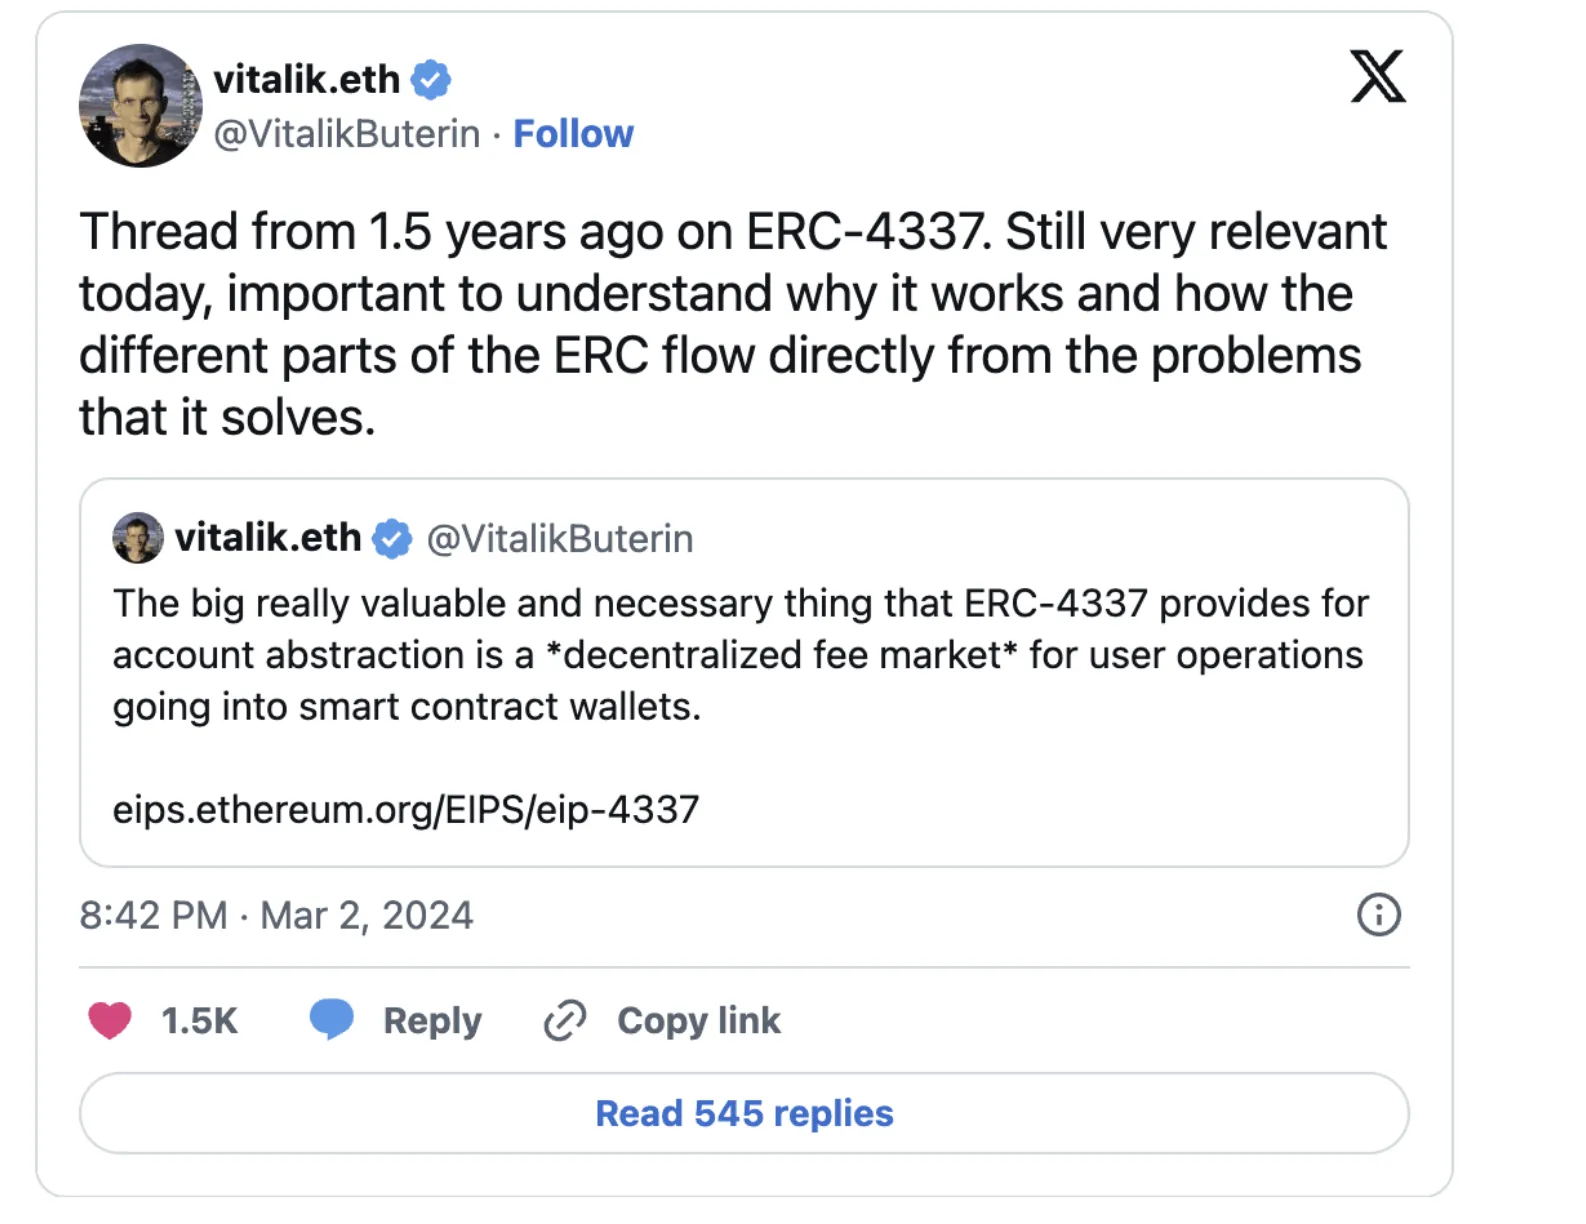Open small avatar in quoted tweet
The height and width of the screenshot is (1224, 1586).
(137, 538)
